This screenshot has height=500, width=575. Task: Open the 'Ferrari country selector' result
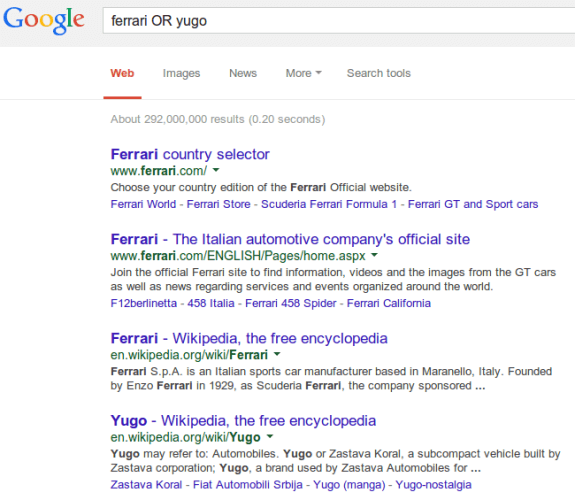click(190, 154)
